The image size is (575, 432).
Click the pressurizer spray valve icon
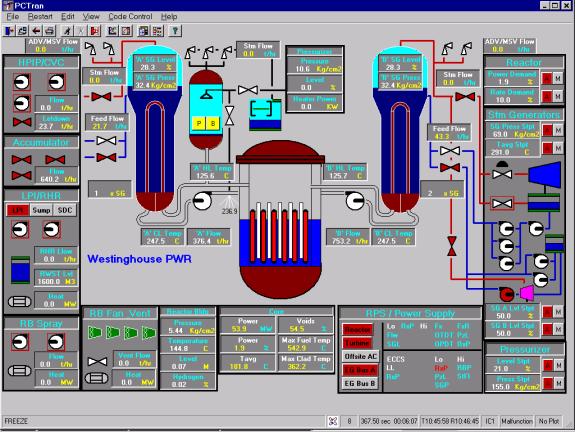(248, 90)
